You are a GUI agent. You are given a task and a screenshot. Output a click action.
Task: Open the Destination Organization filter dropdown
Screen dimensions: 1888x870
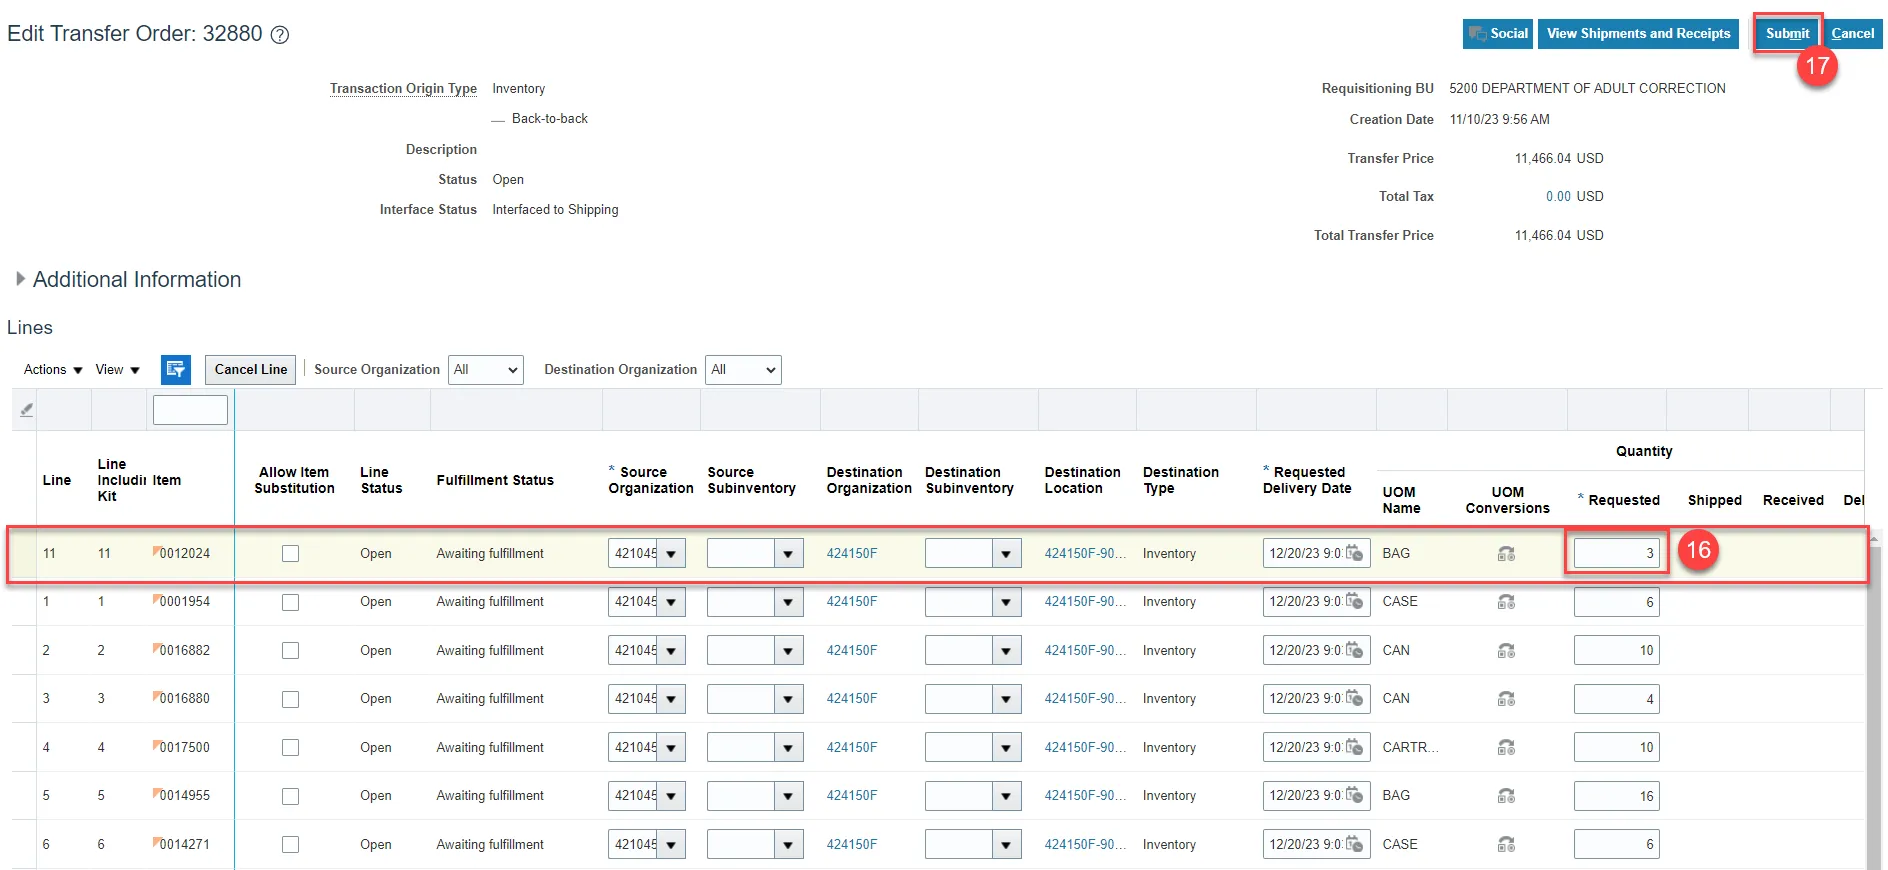(x=743, y=370)
